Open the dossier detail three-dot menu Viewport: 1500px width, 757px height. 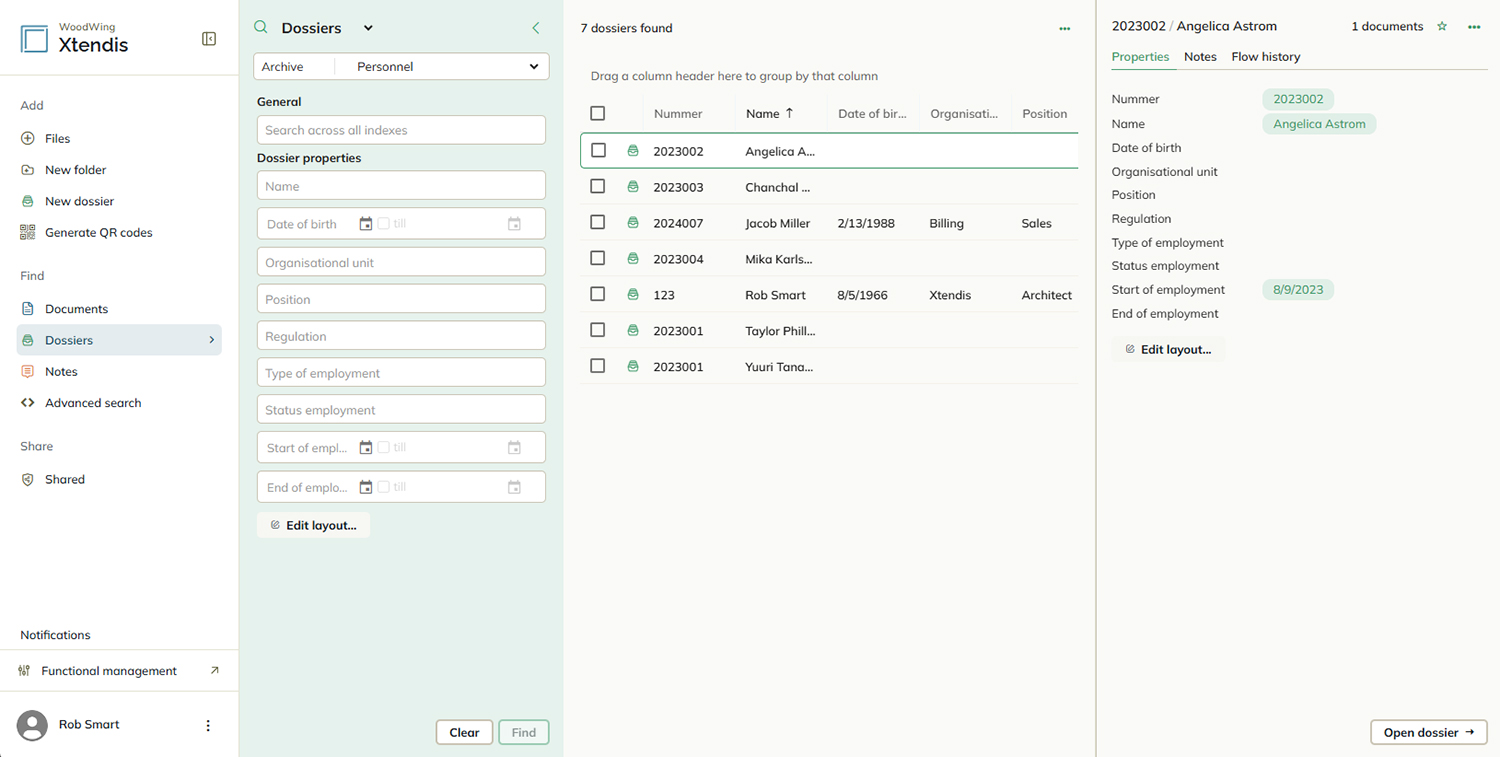(x=1474, y=27)
